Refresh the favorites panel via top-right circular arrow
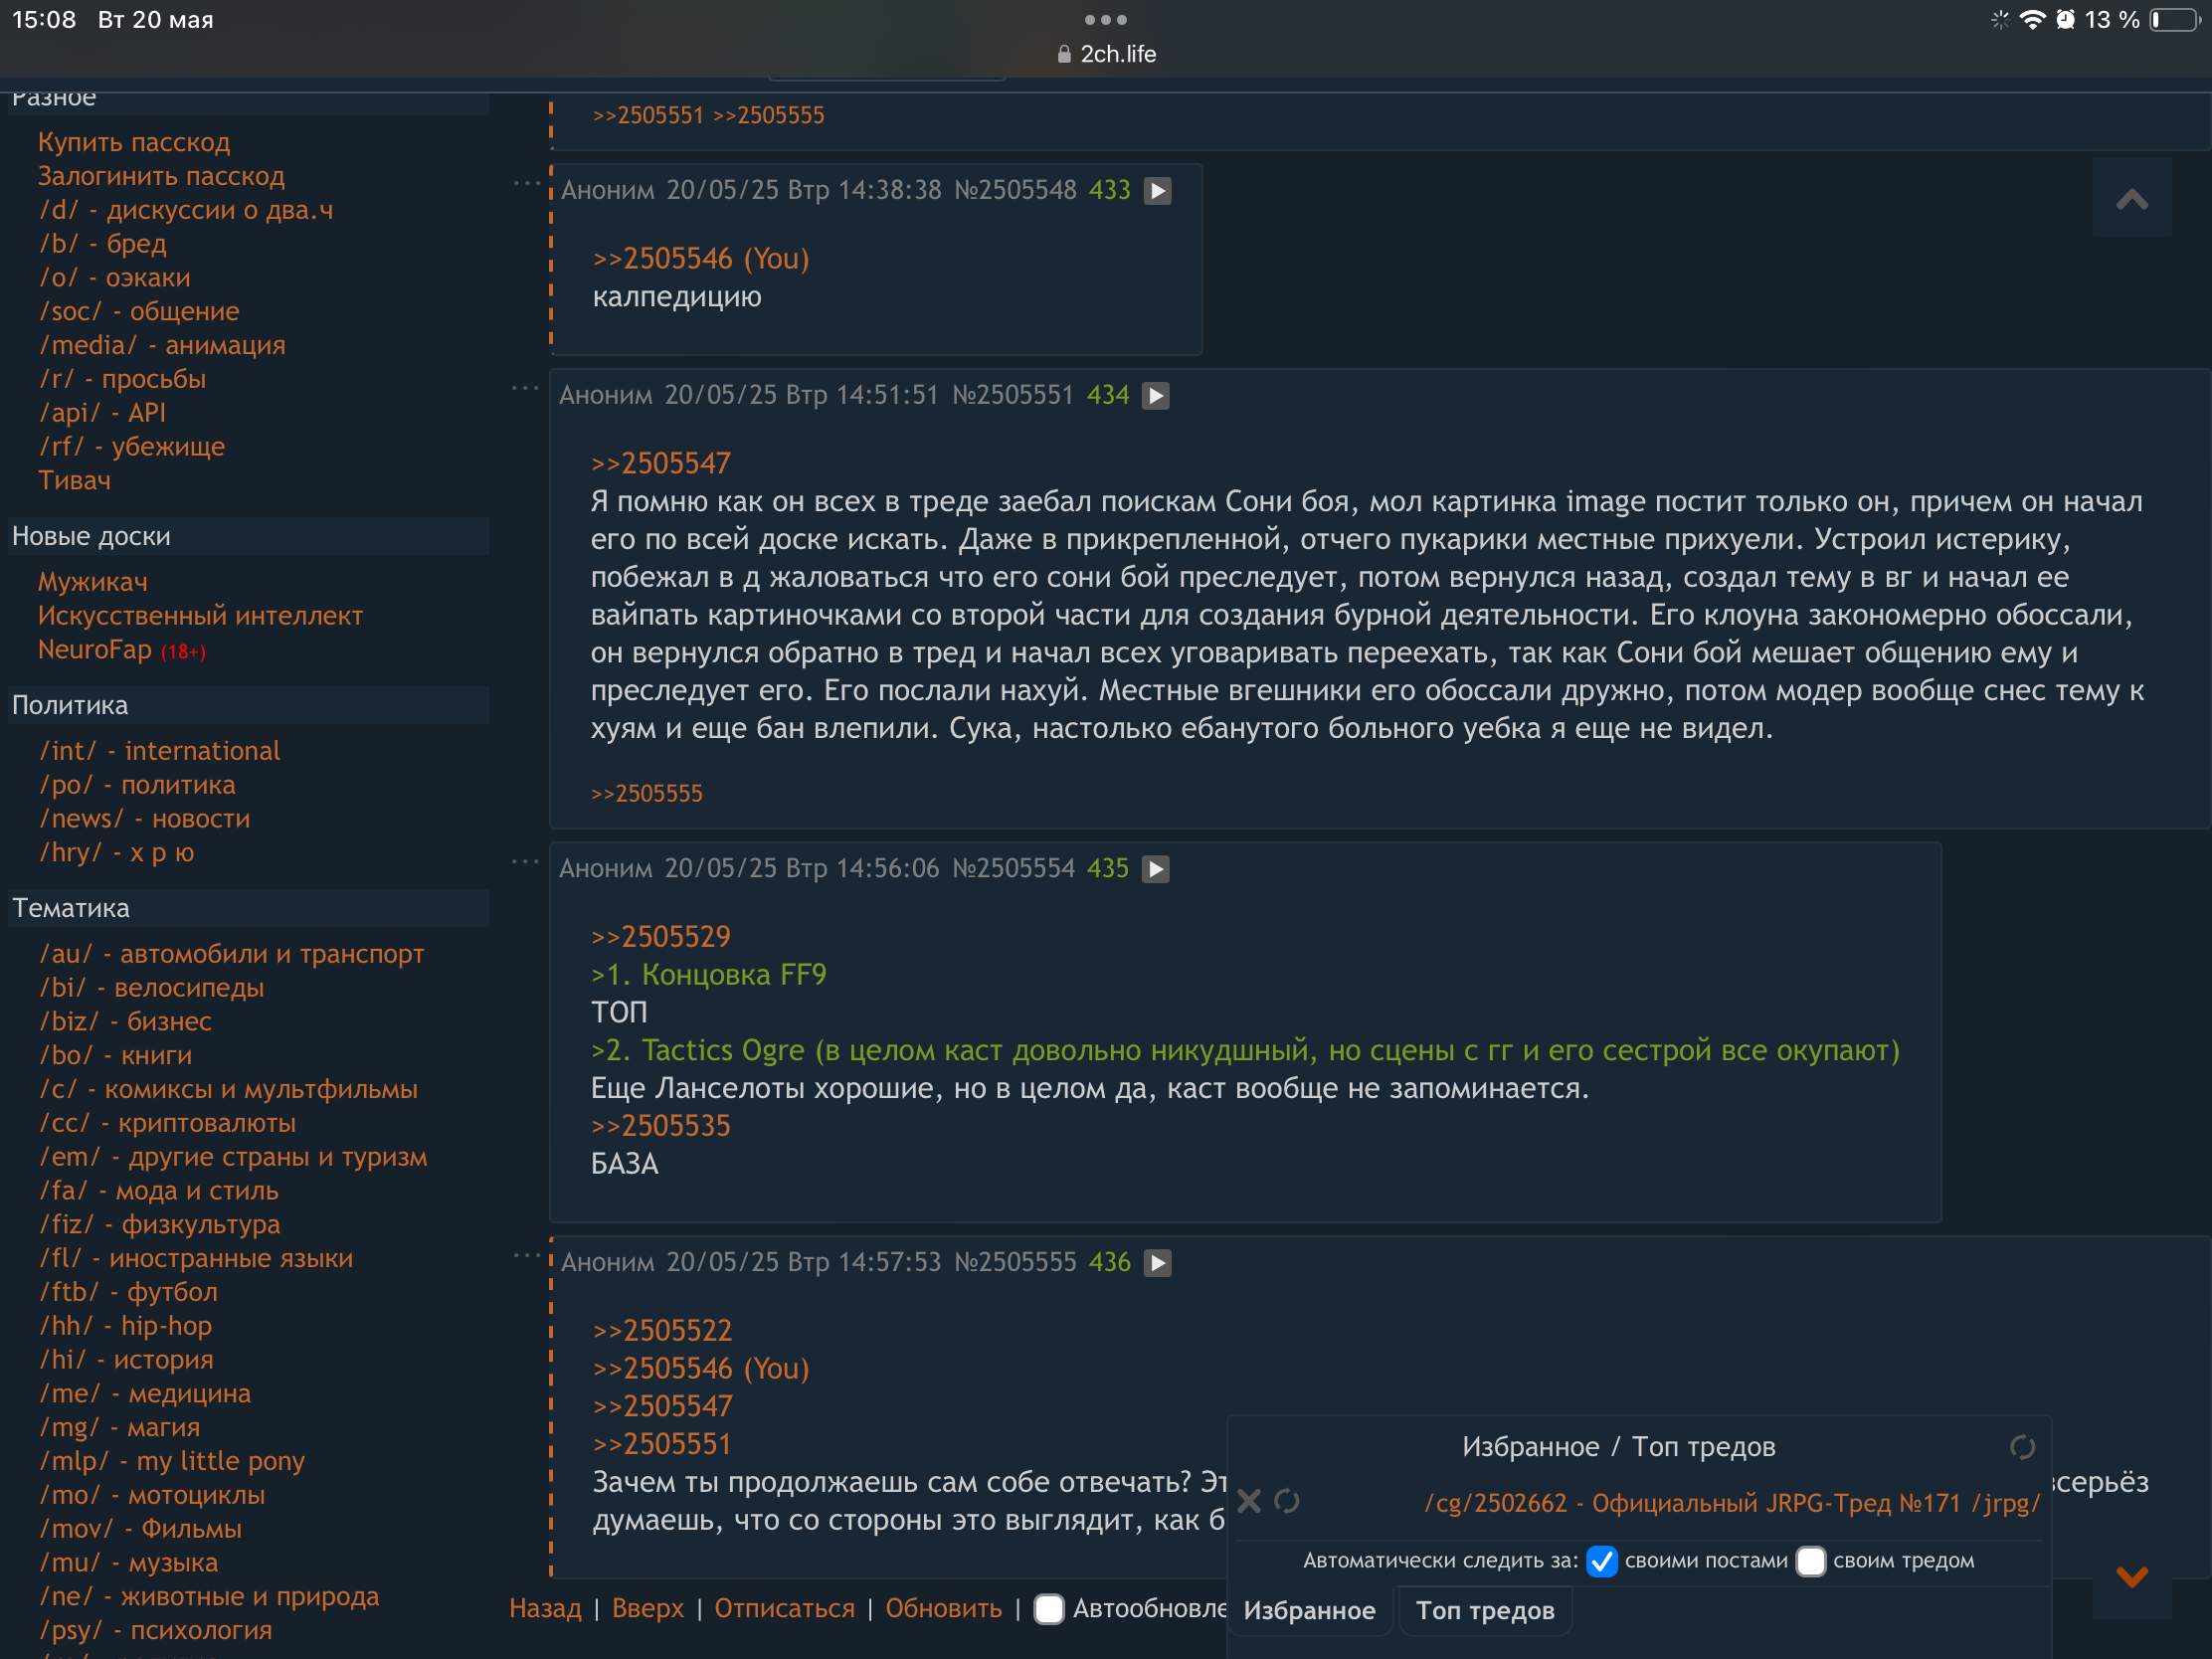 click(x=2022, y=1447)
